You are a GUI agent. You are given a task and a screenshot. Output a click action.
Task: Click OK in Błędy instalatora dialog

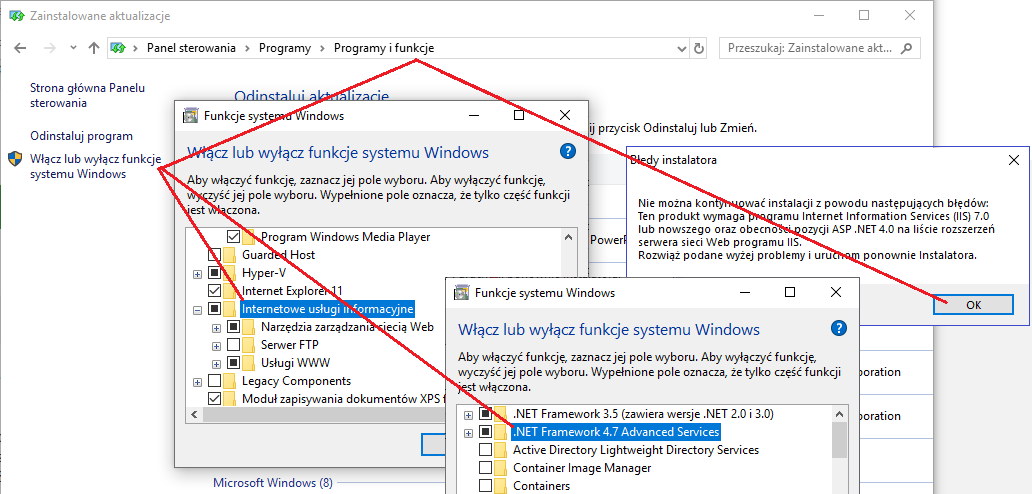coord(973,305)
